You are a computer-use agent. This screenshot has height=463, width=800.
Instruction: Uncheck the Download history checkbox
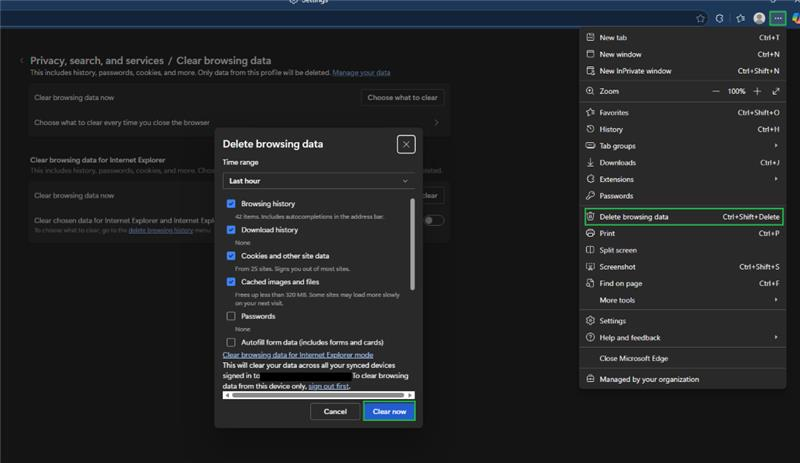point(231,230)
